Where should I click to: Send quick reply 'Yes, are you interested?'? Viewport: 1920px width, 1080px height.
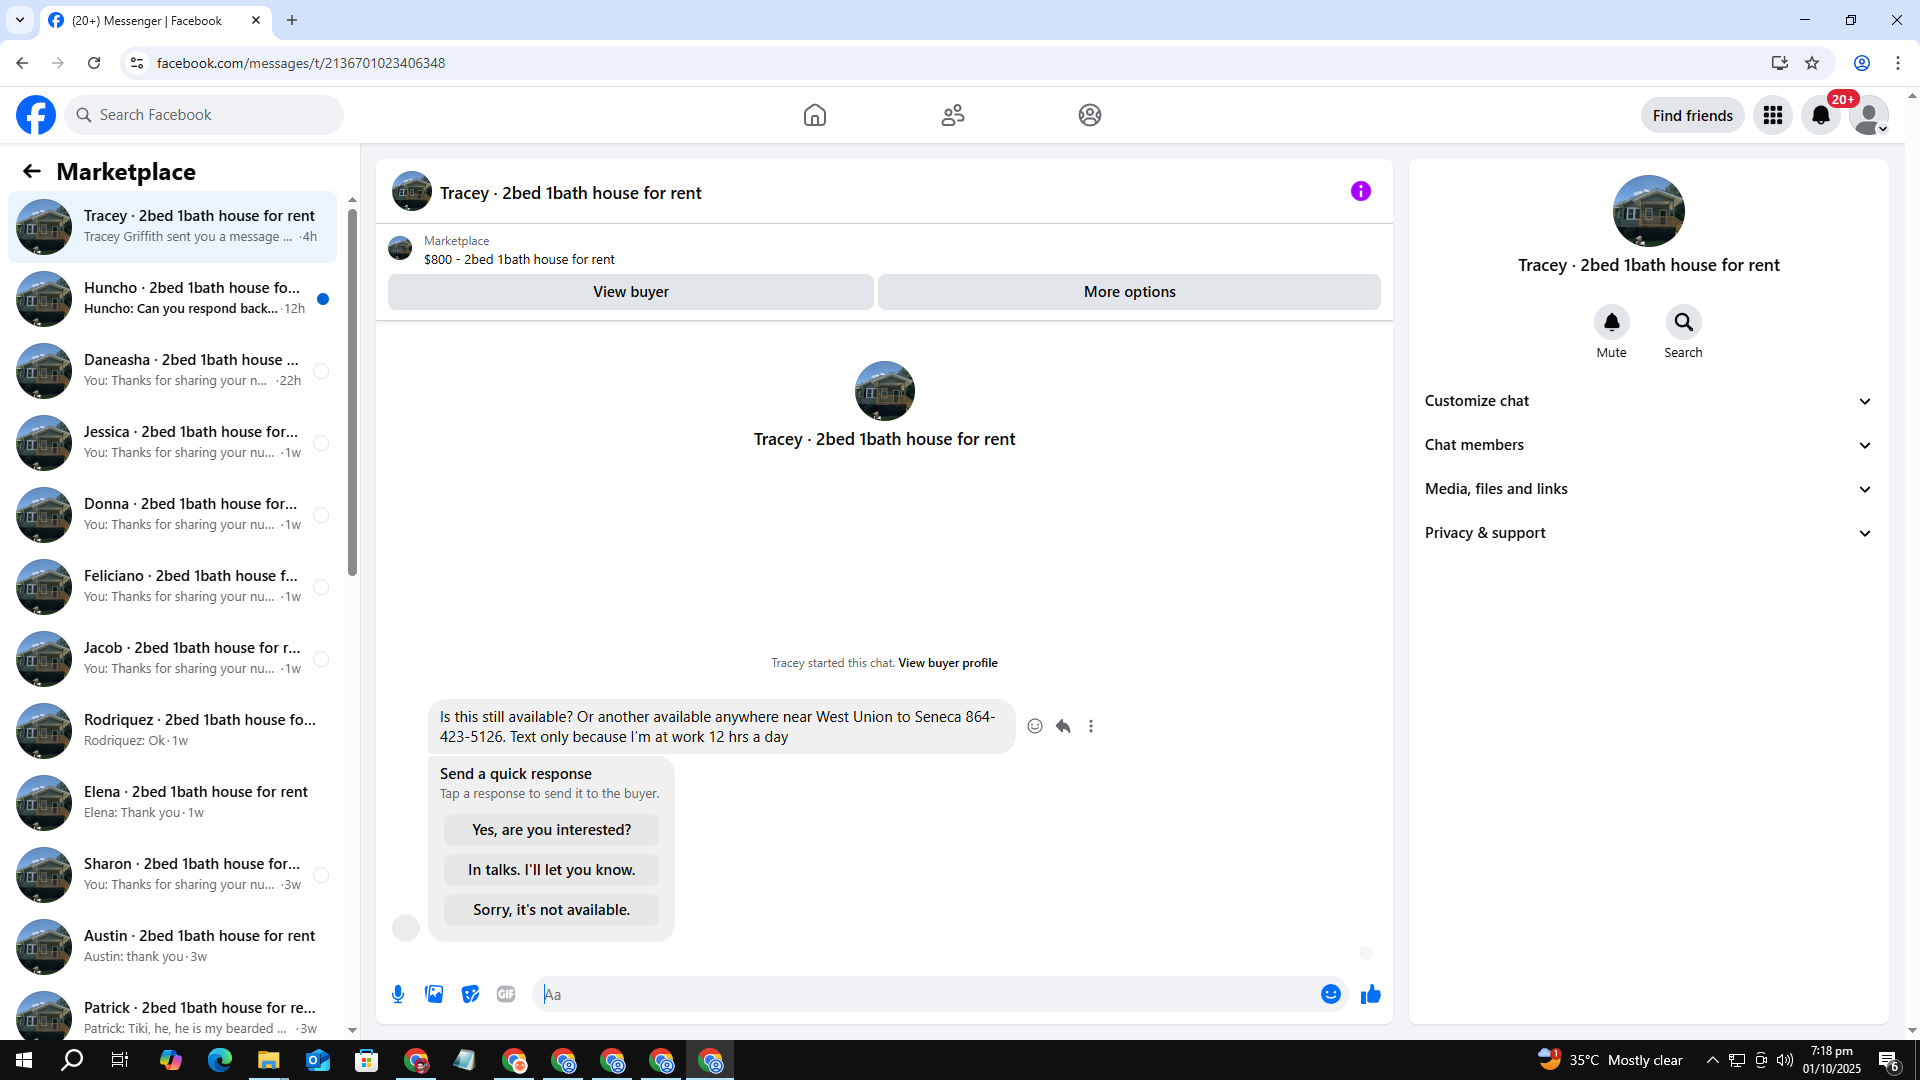[x=551, y=830]
